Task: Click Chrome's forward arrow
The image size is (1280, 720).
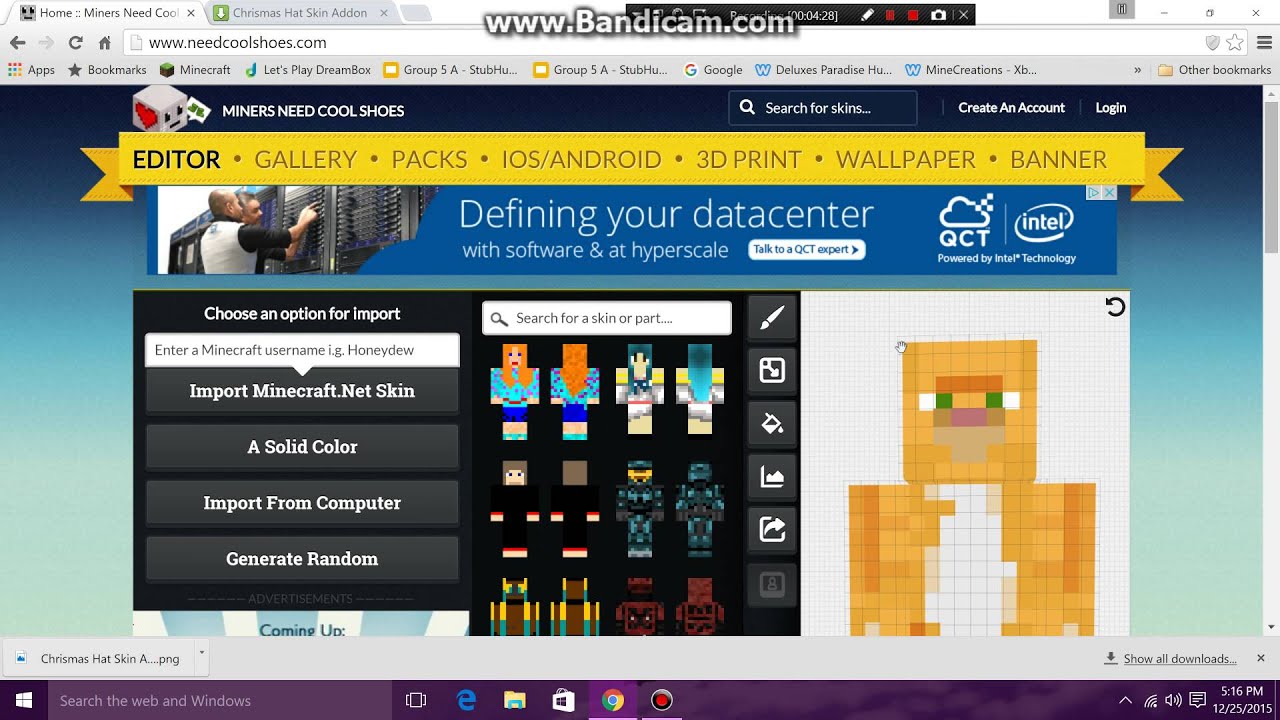Action: pyautogui.click(x=45, y=42)
